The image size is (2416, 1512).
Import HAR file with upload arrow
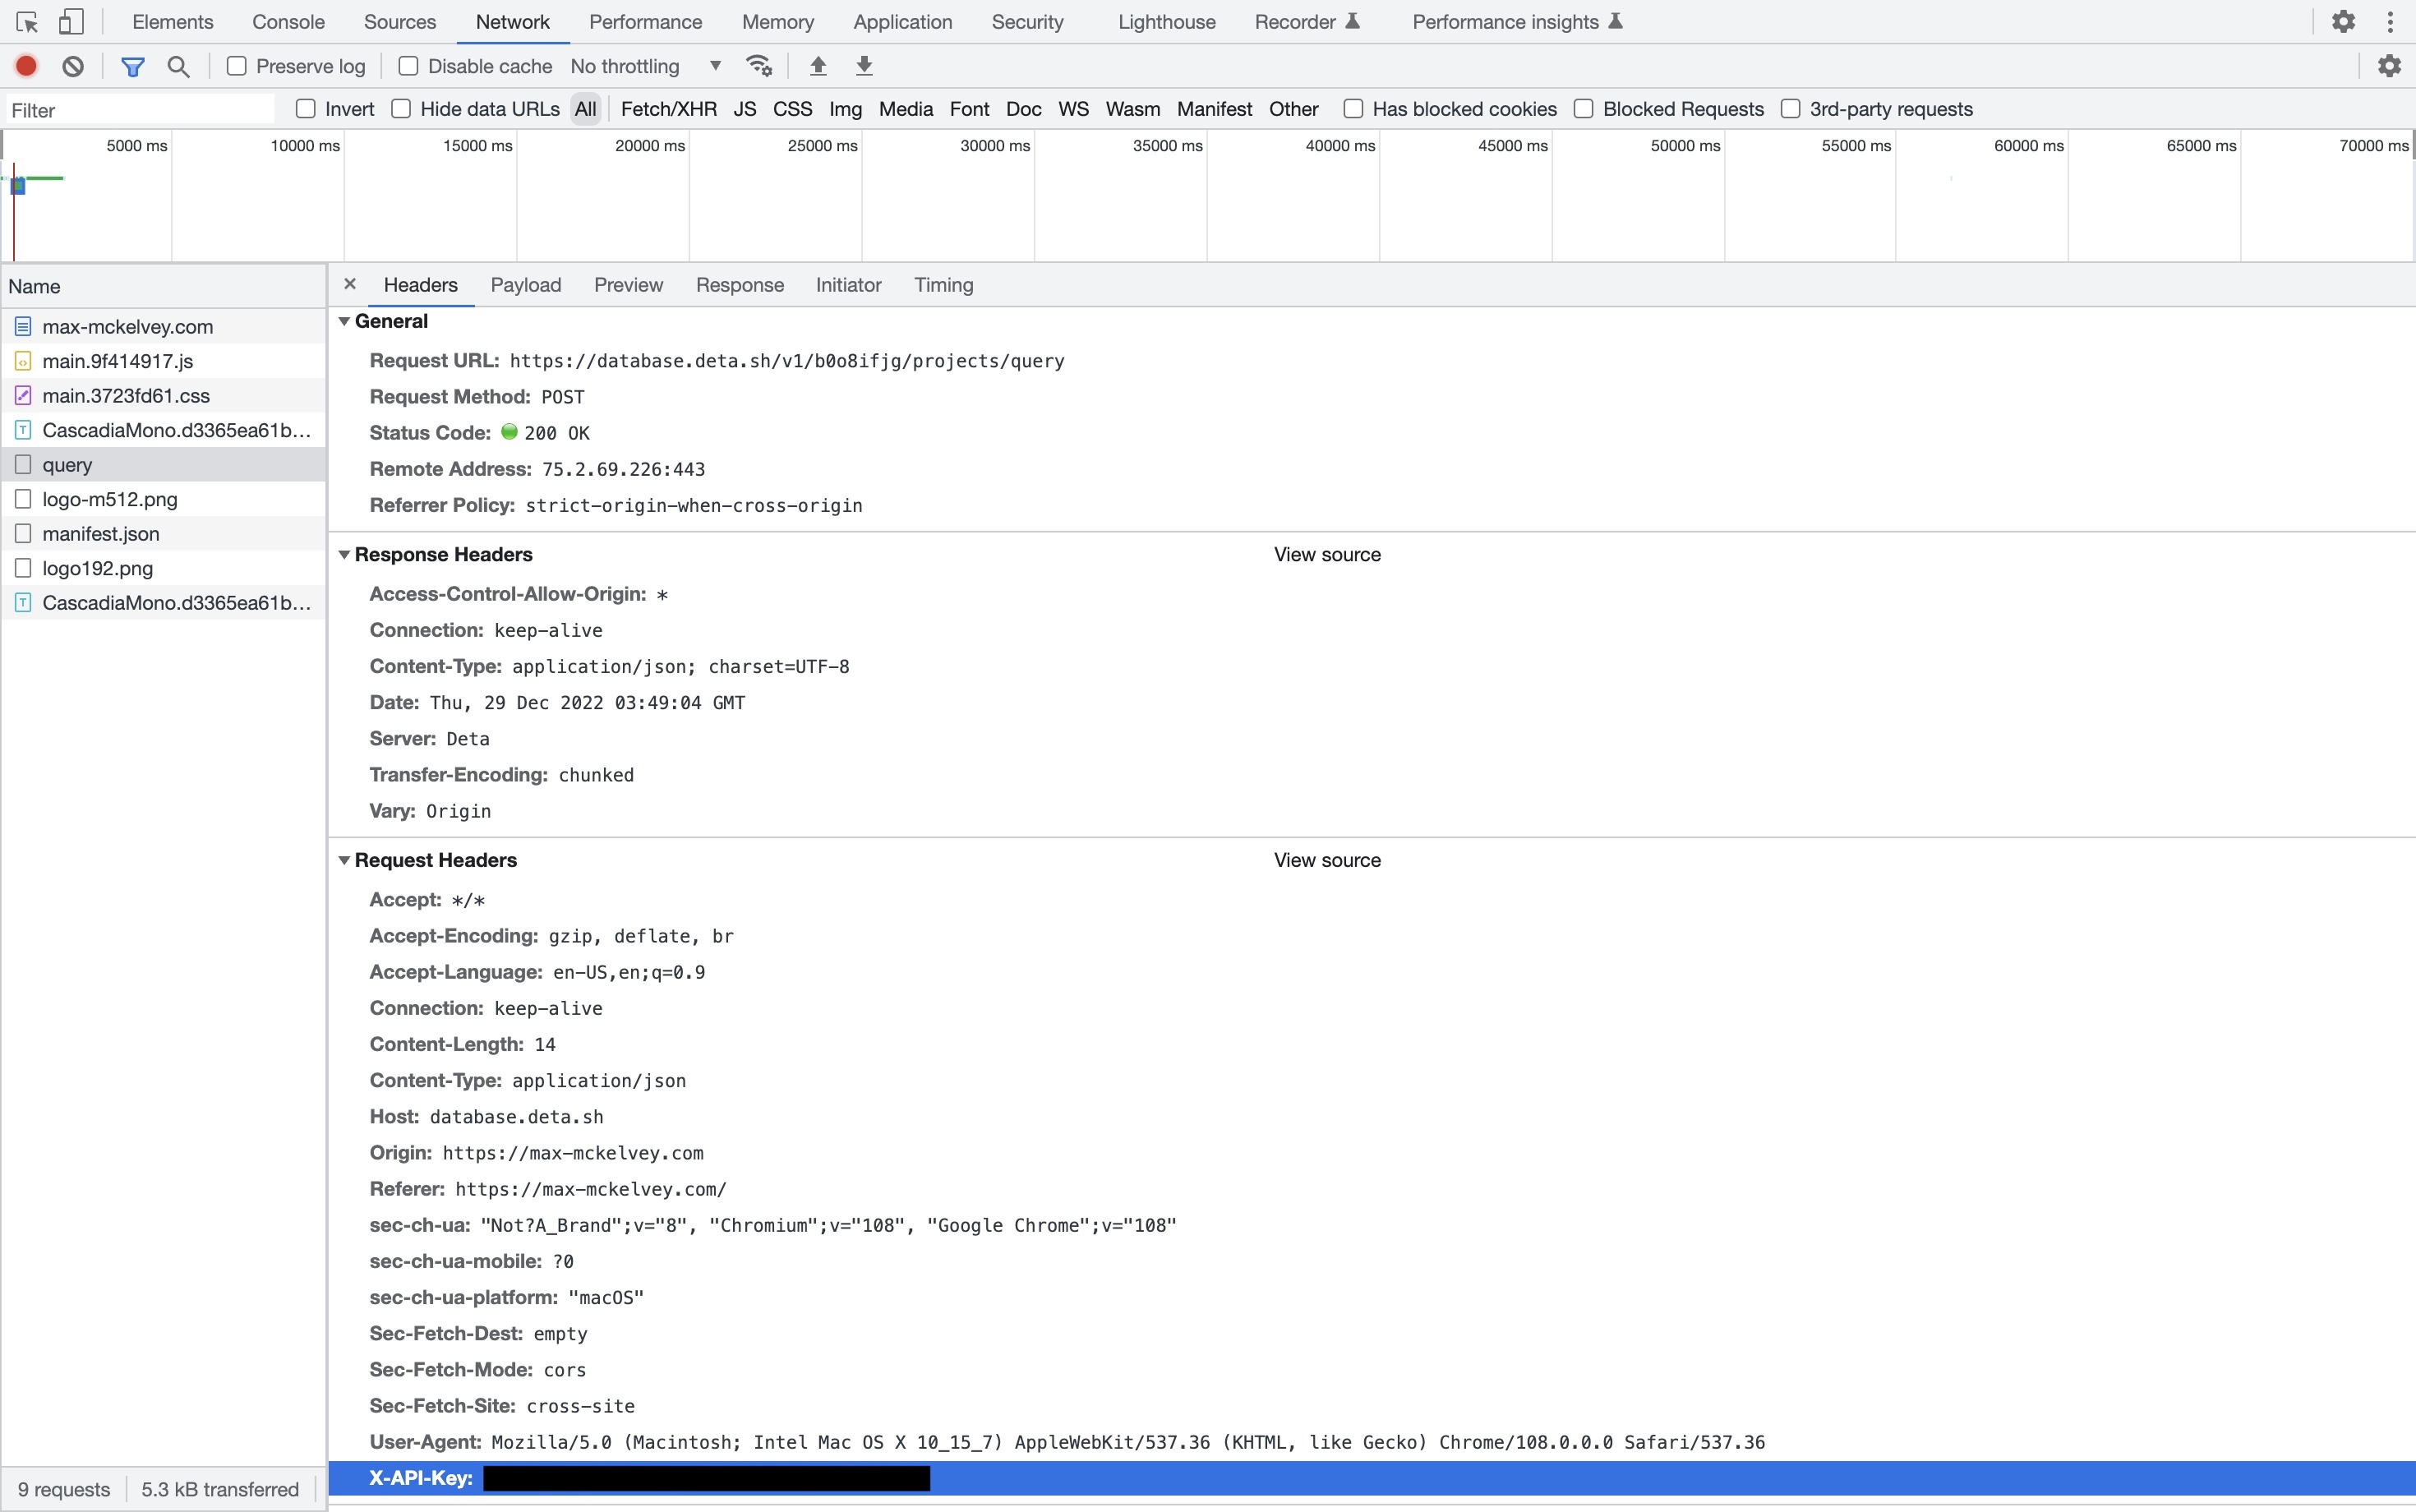click(818, 66)
